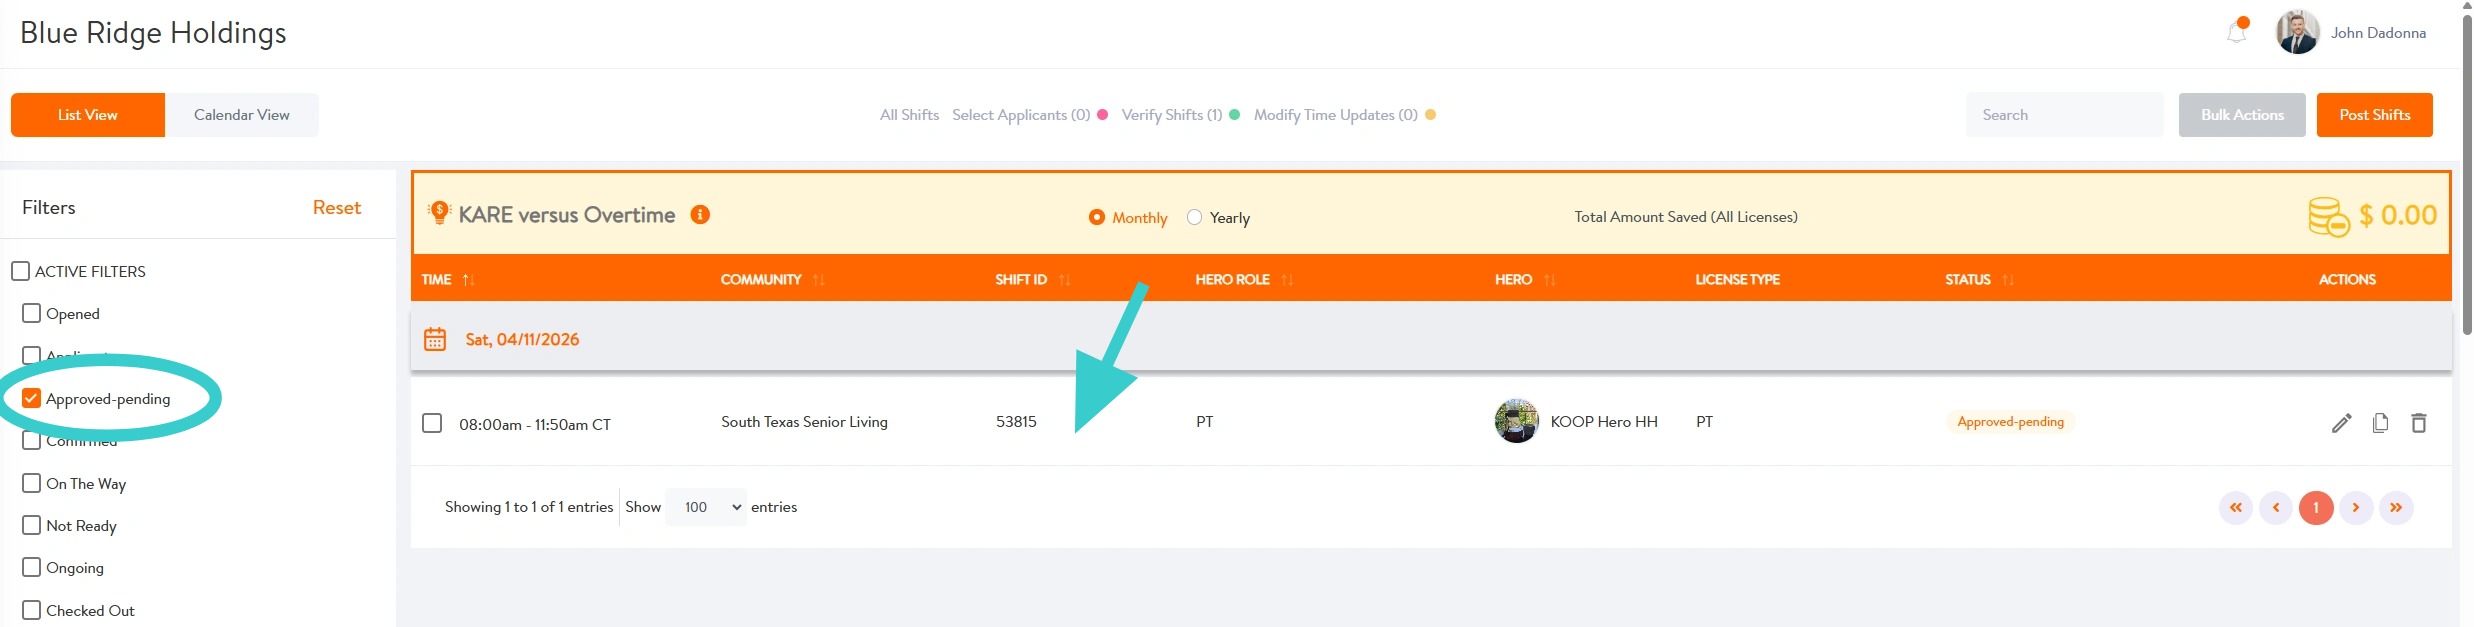Go to the first page of results
Screen dimensions: 2474x627
click(2236, 508)
